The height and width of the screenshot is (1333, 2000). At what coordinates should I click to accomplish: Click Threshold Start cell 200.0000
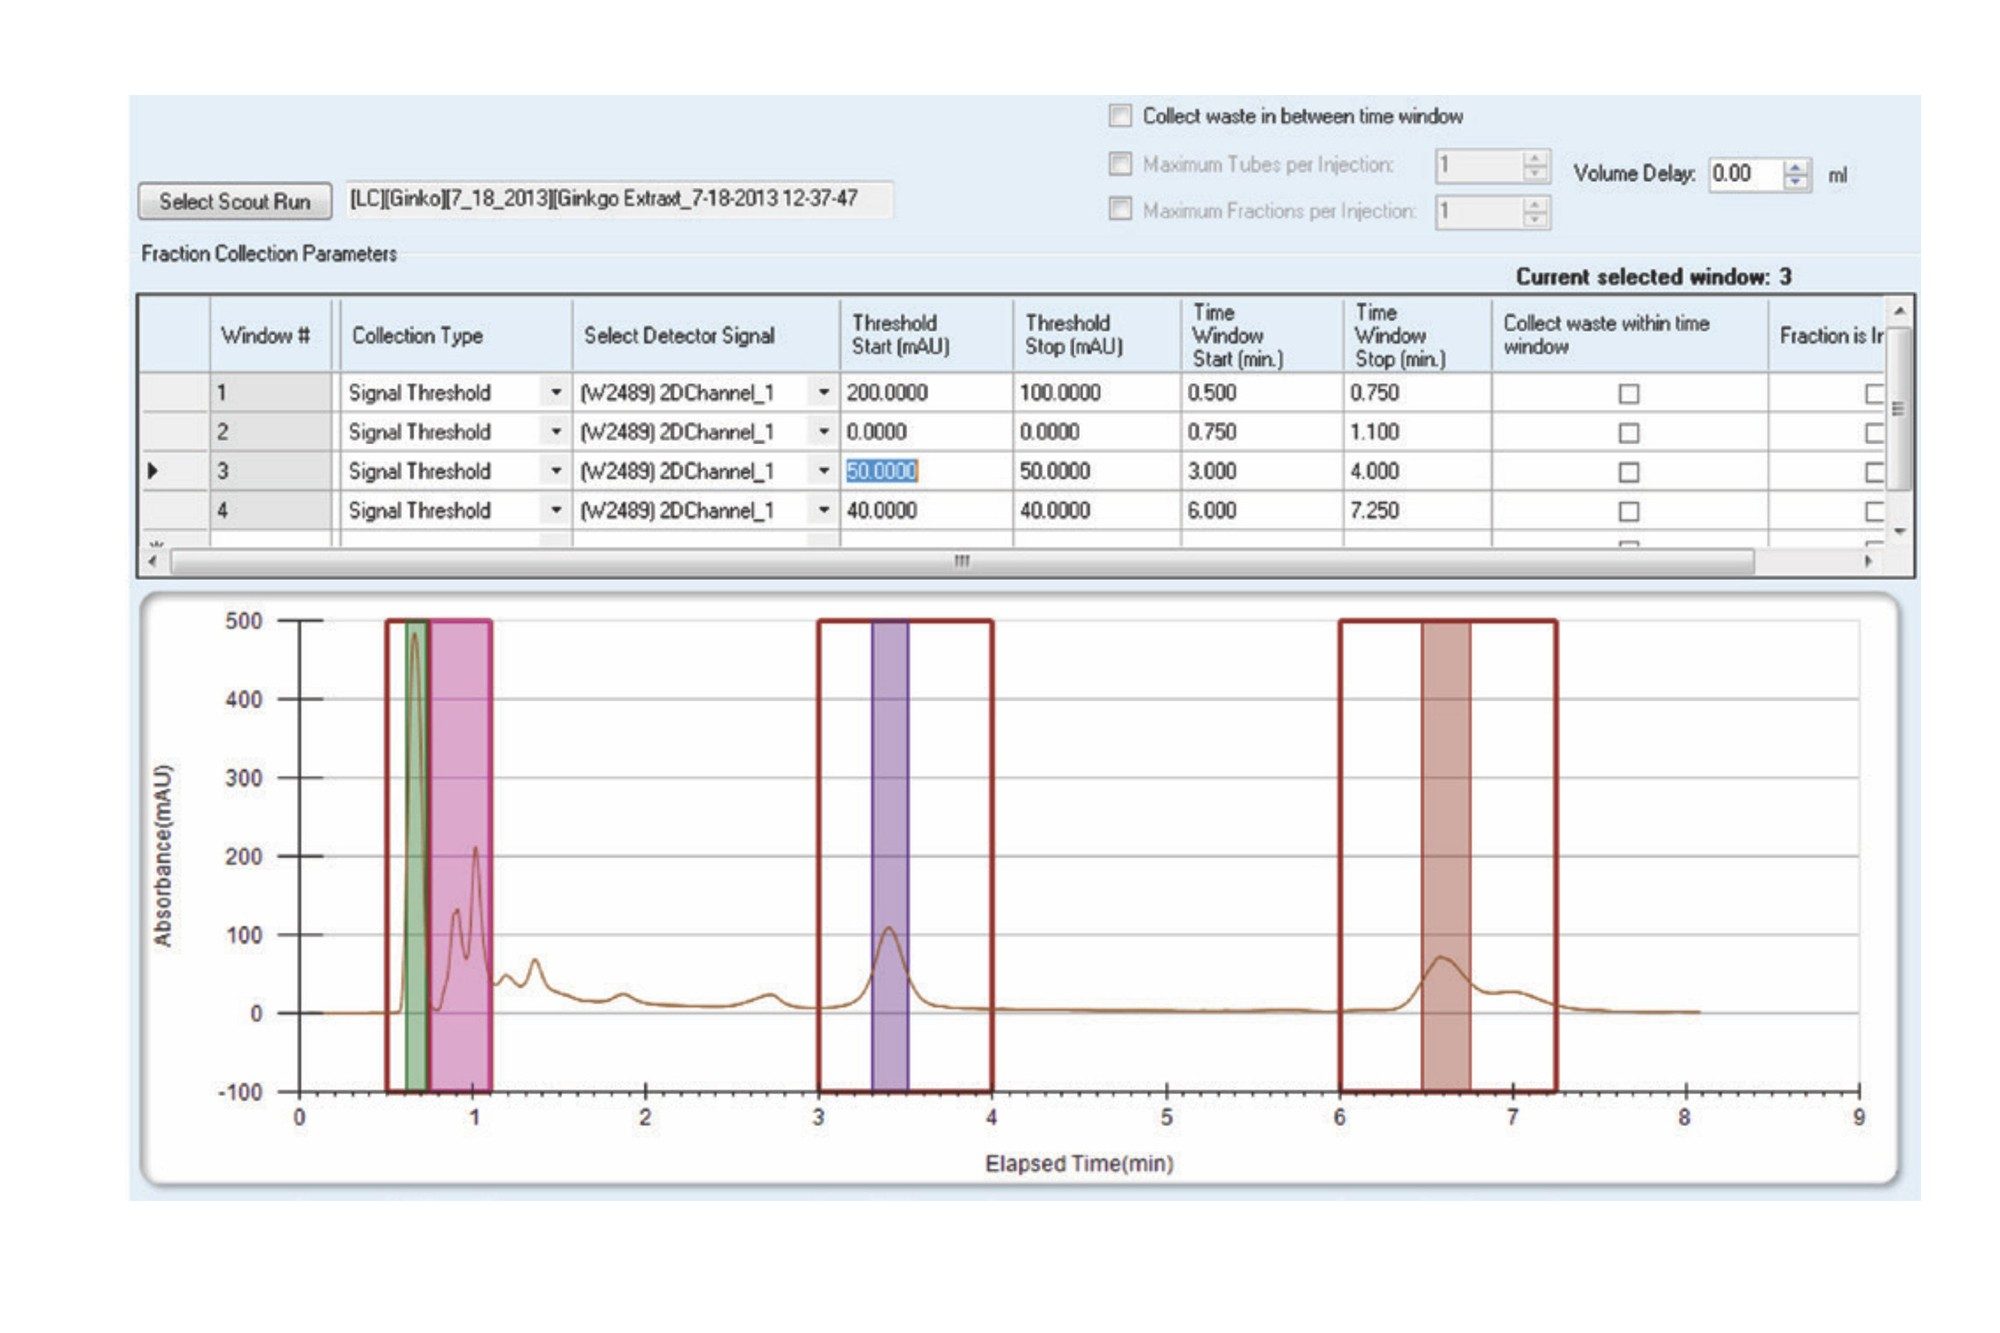pos(926,393)
